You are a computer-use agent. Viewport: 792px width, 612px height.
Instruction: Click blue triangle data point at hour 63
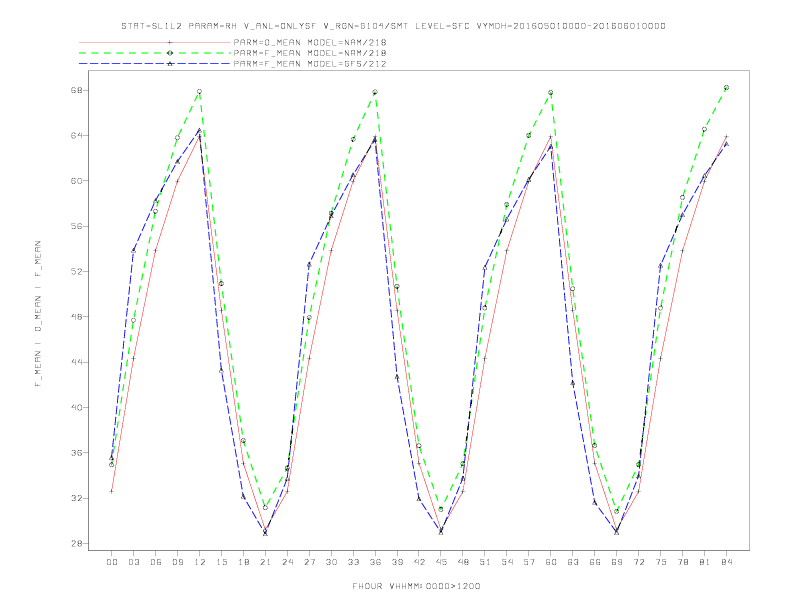[x=573, y=382]
